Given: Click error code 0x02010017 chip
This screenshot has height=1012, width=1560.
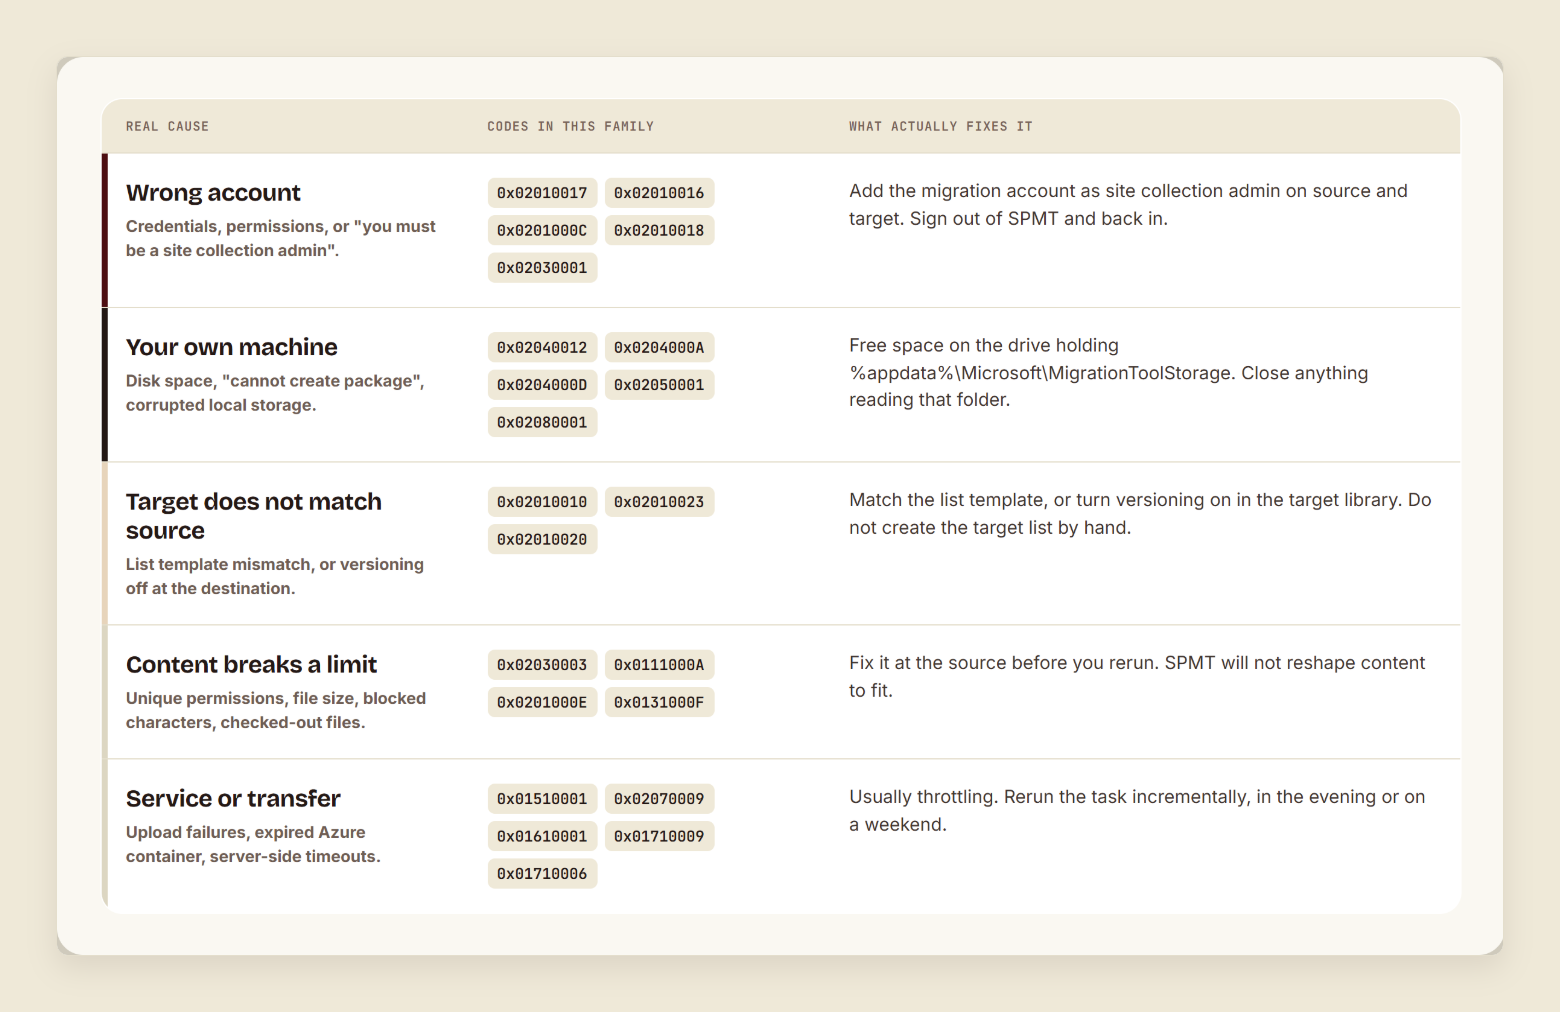Looking at the screenshot, I should pyautogui.click(x=542, y=193).
